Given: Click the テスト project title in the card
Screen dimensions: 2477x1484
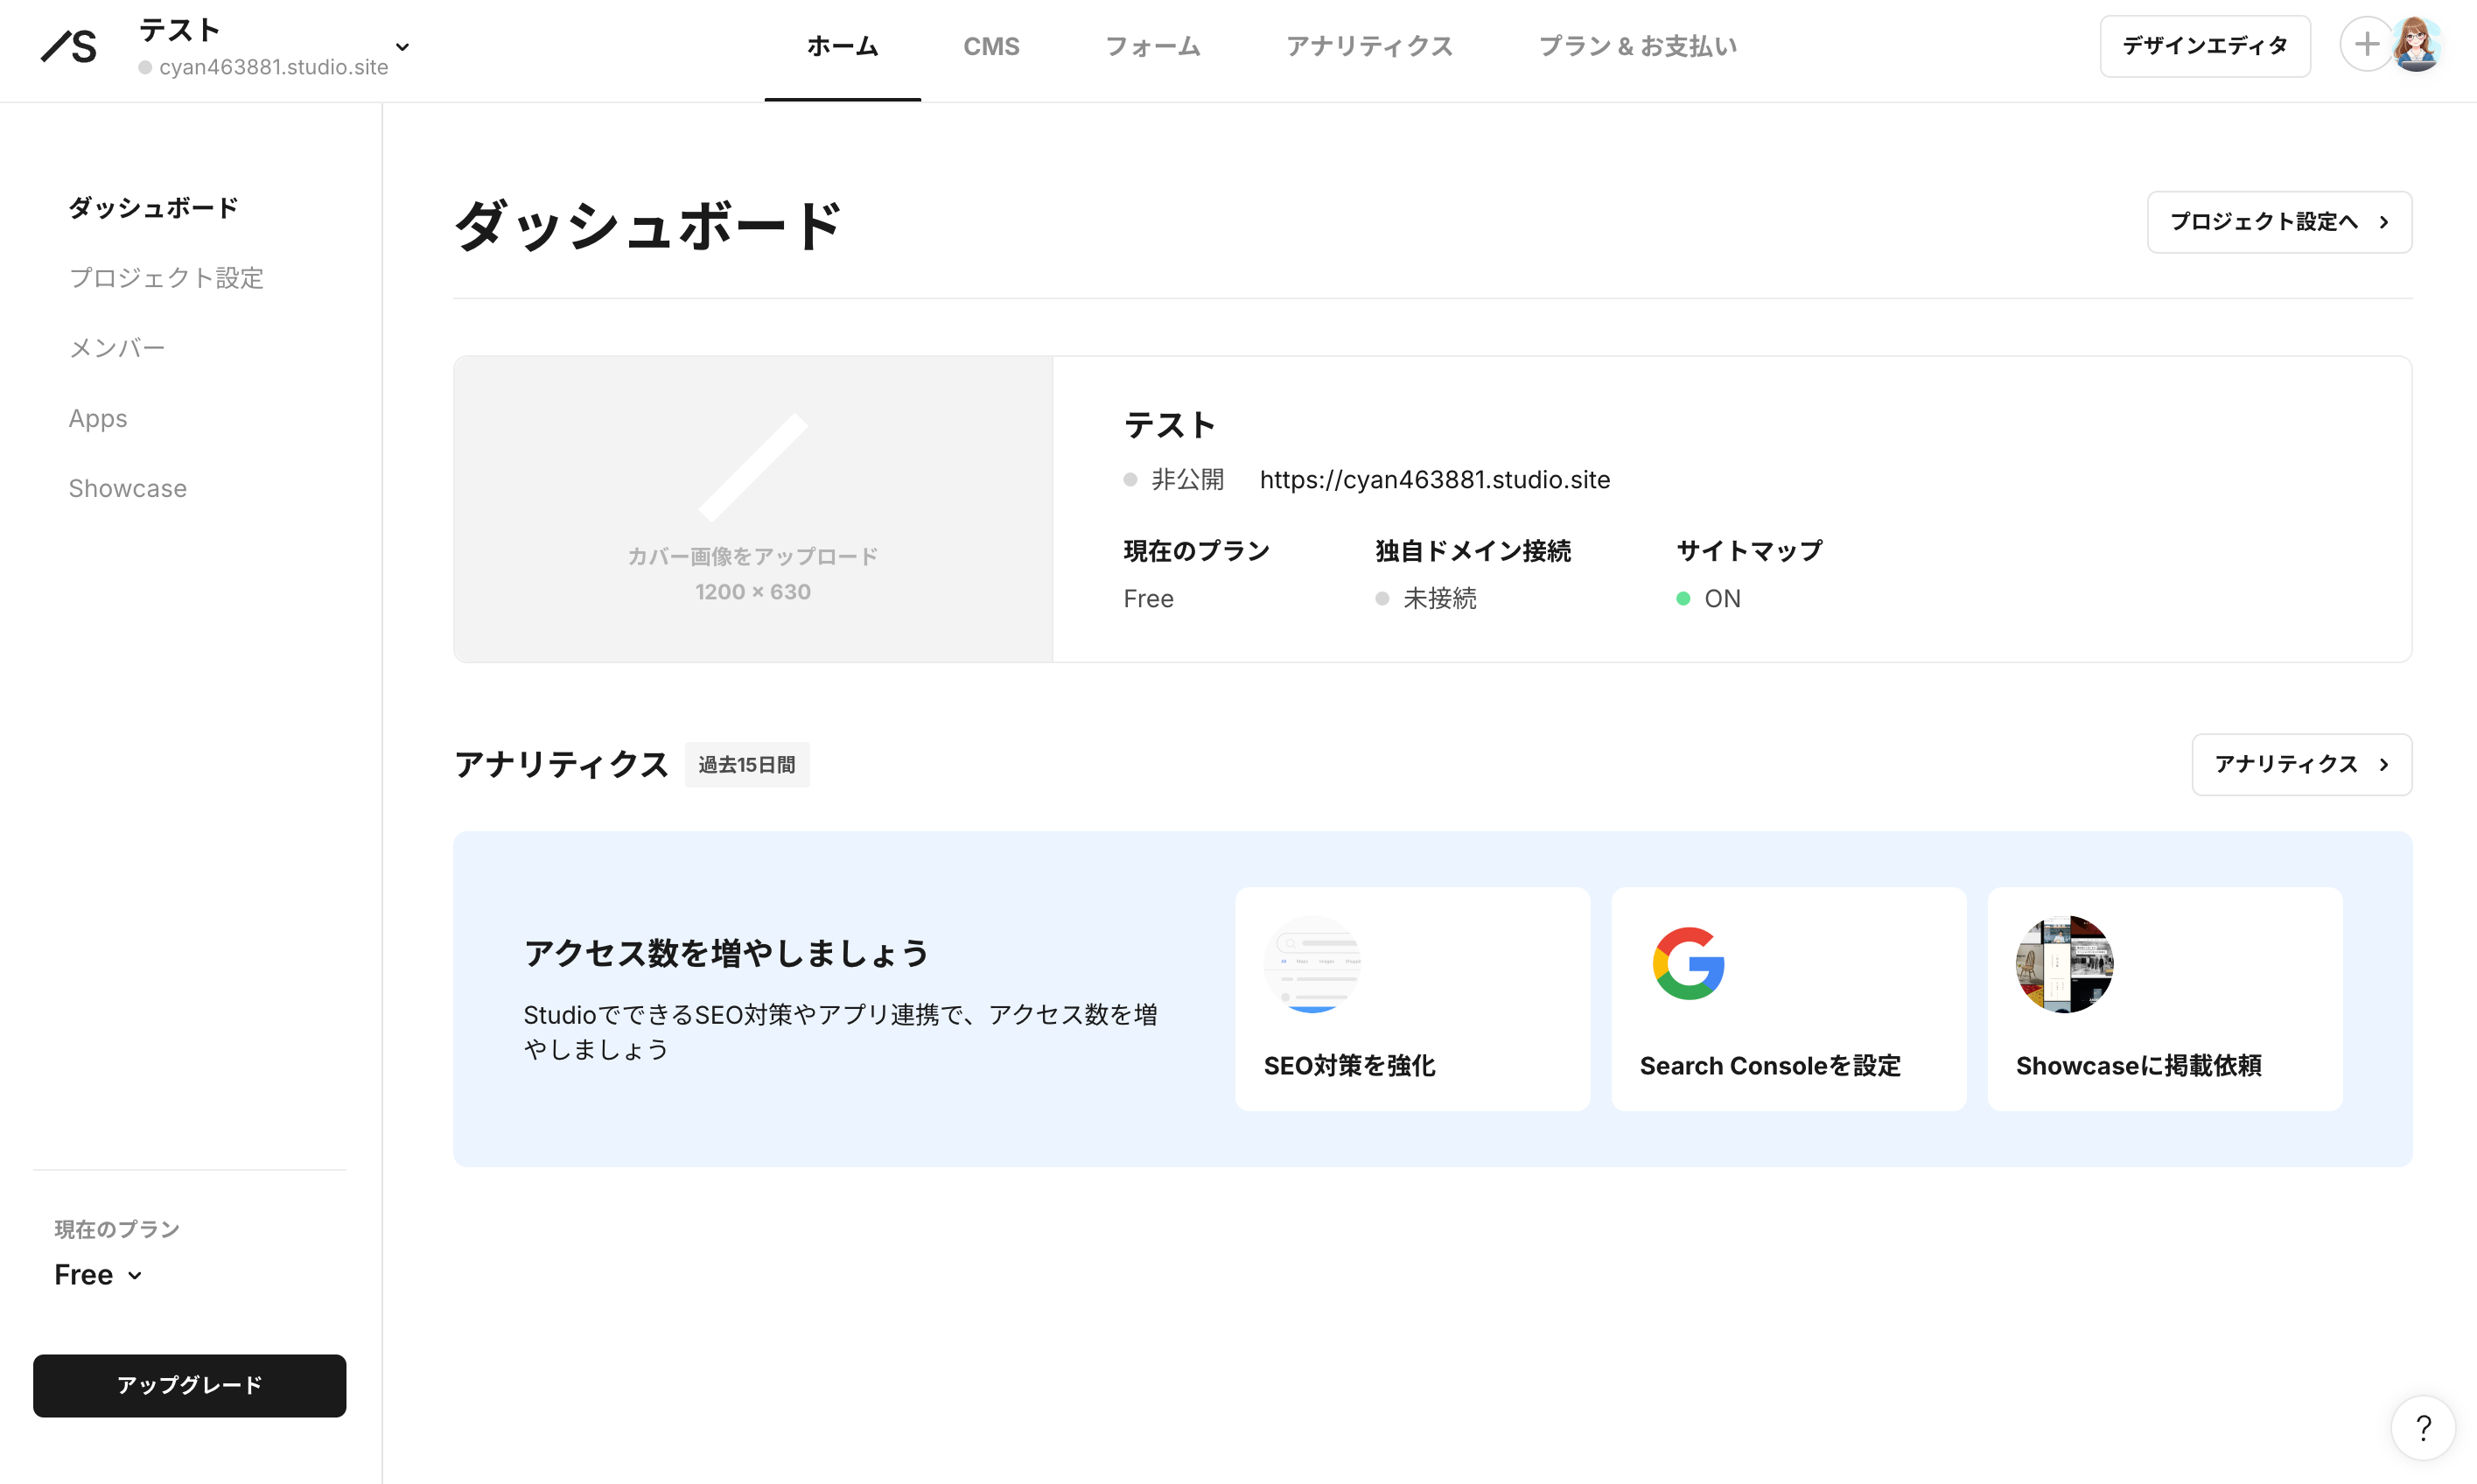Looking at the screenshot, I should (1169, 425).
